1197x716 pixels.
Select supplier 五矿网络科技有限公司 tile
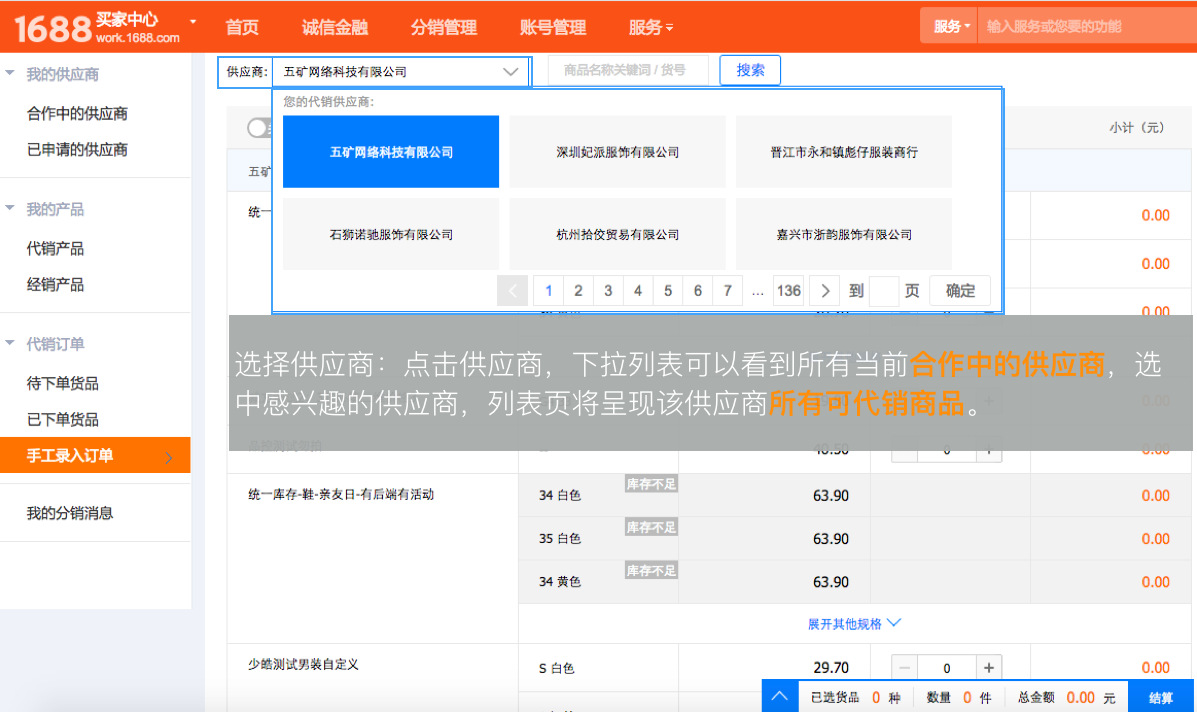(391, 152)
